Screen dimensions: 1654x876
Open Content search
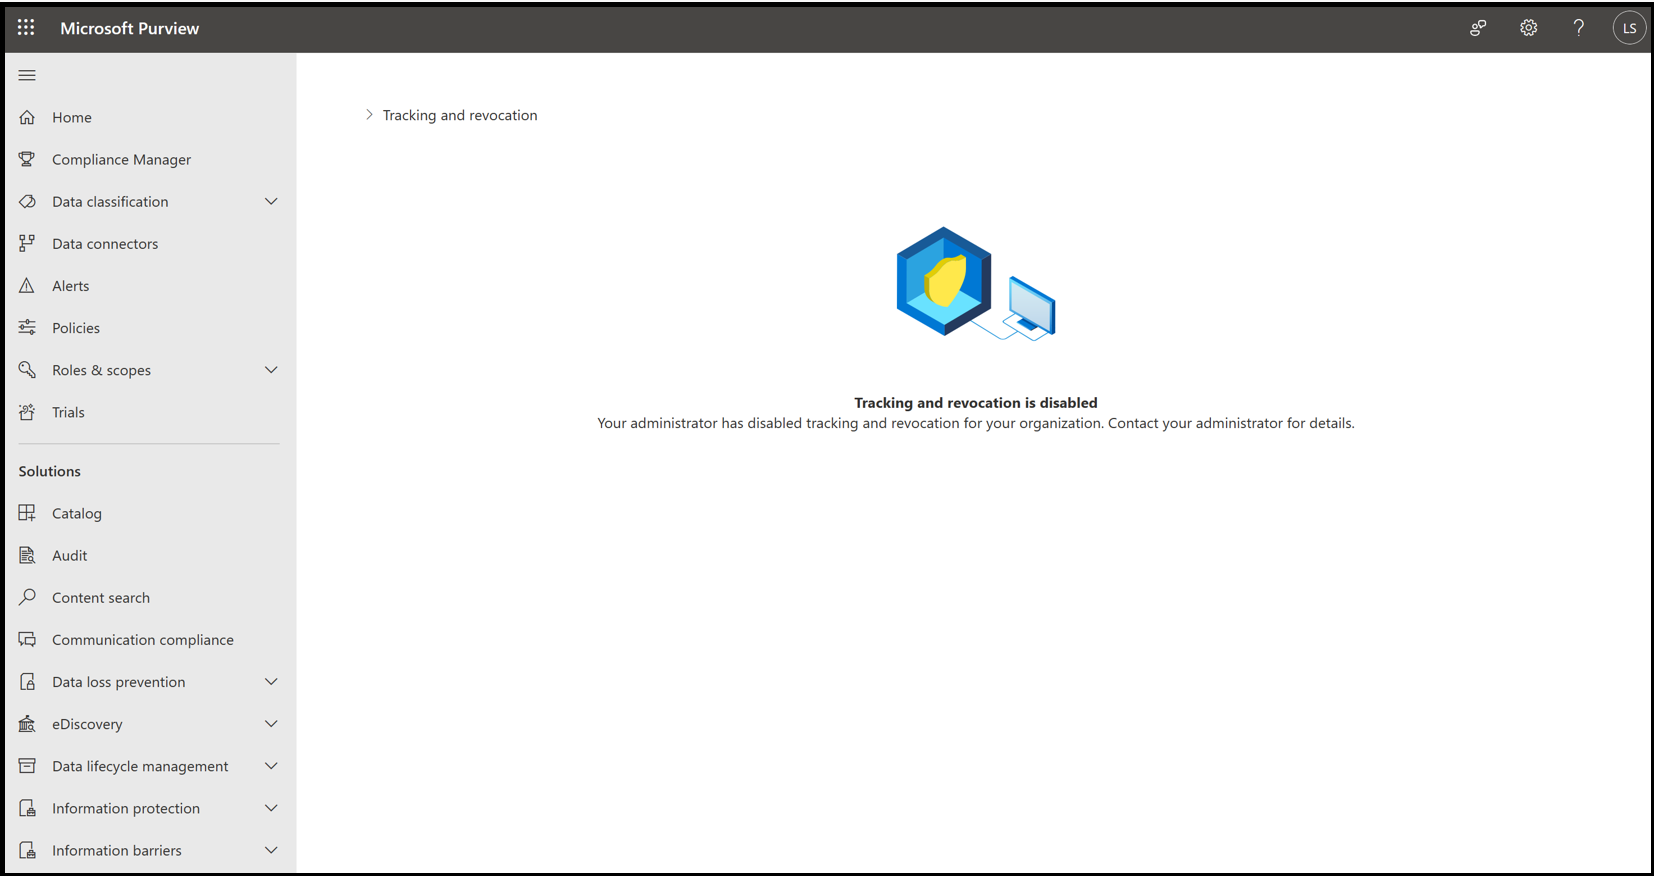click(x=101, y=598)
